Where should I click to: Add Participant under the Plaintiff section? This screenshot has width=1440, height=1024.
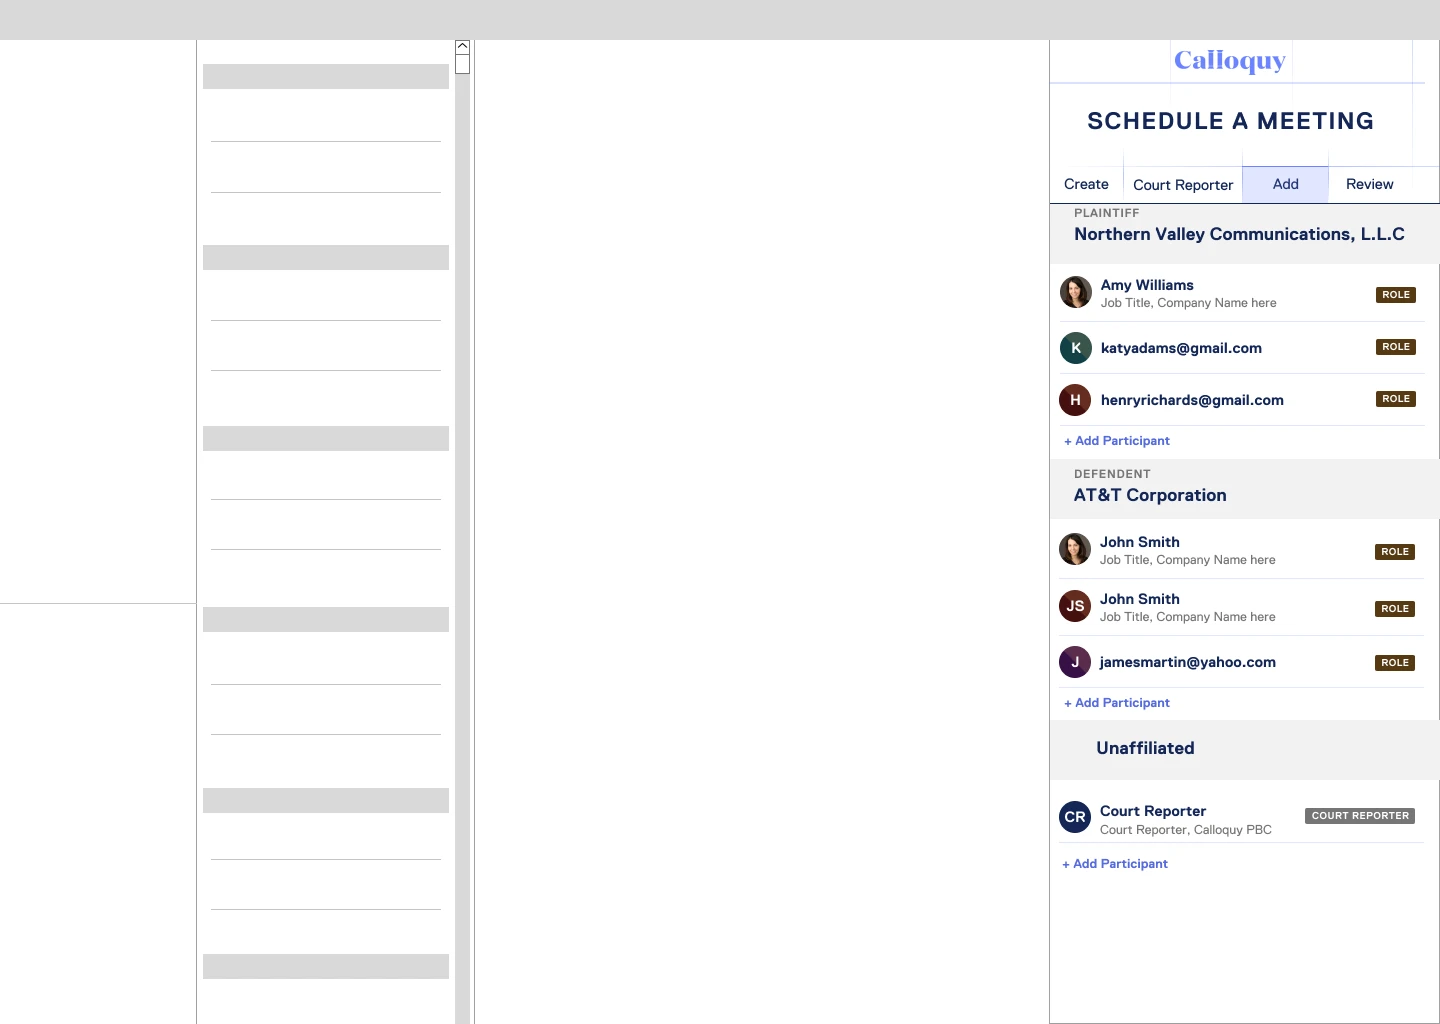(1117, 441)
